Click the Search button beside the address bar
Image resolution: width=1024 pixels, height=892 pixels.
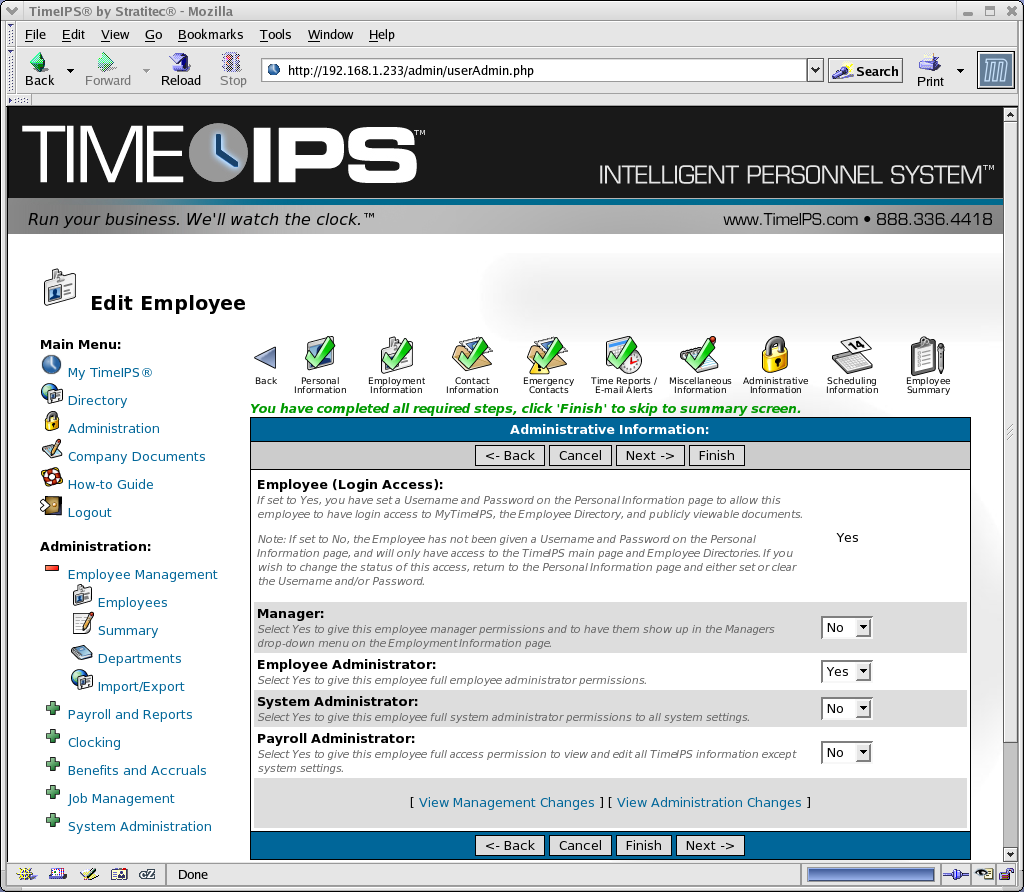[x=865, y=71]
